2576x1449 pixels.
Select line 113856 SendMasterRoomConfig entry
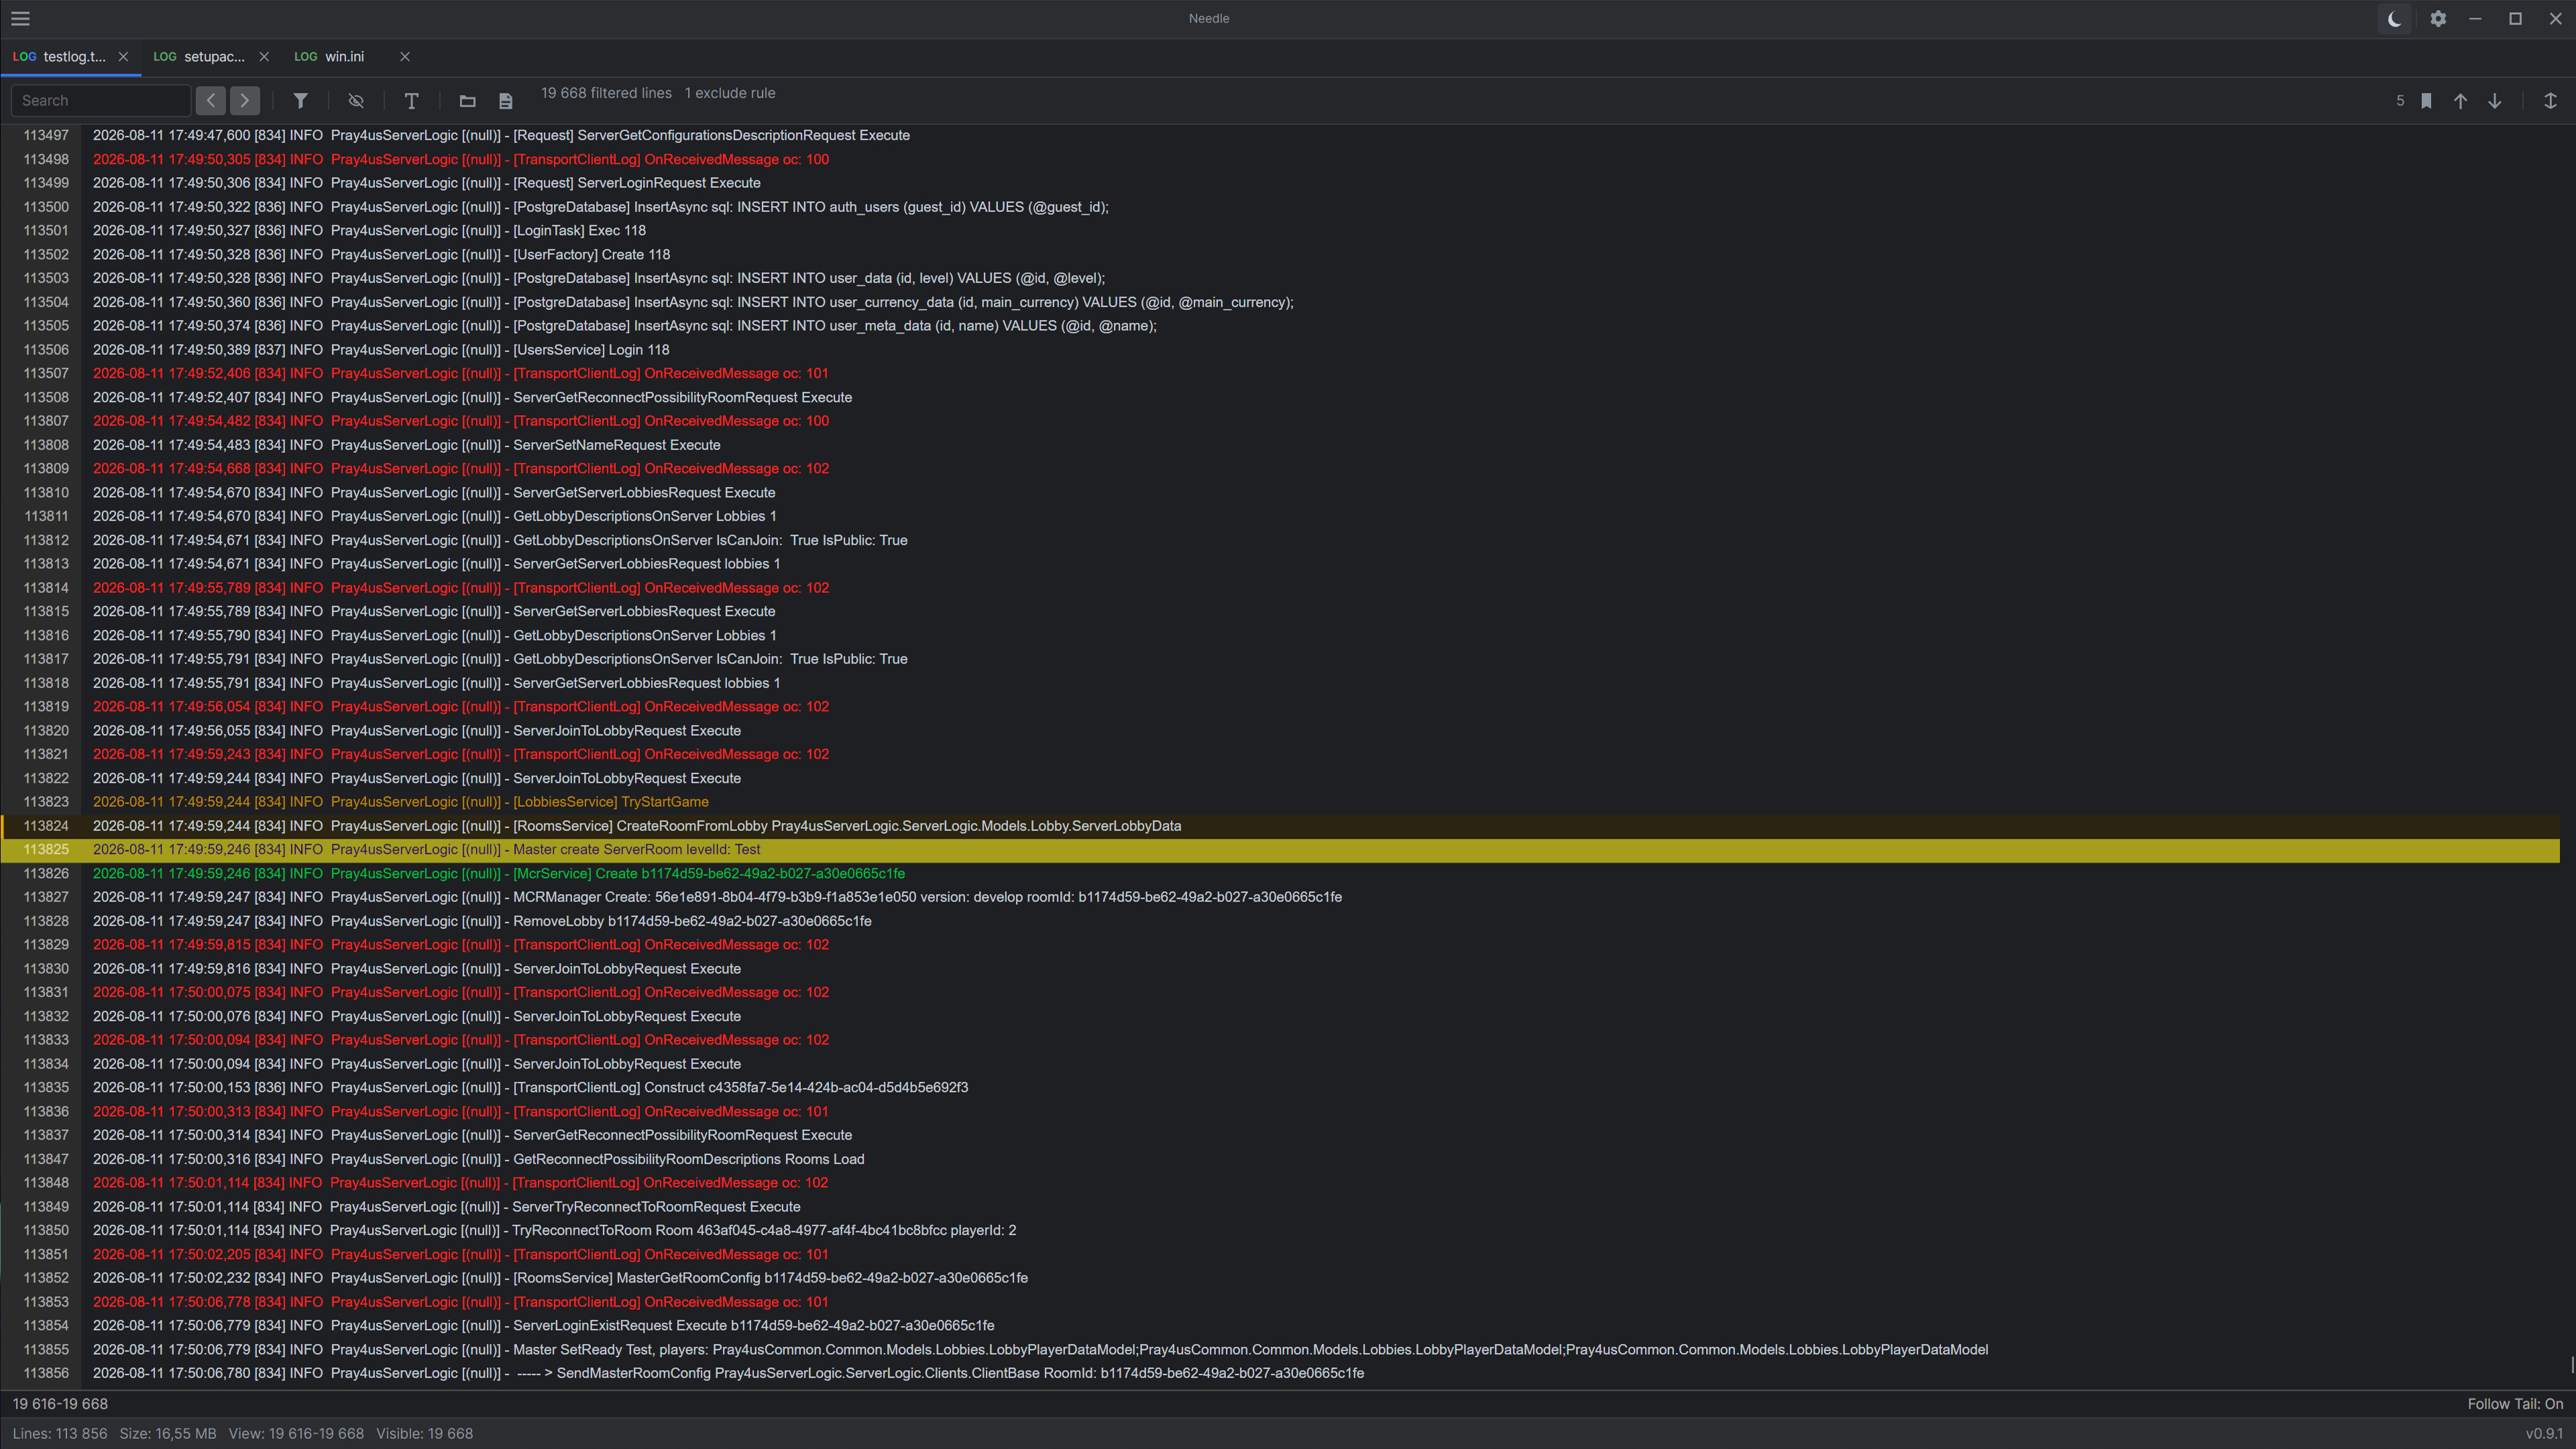1280,1374
